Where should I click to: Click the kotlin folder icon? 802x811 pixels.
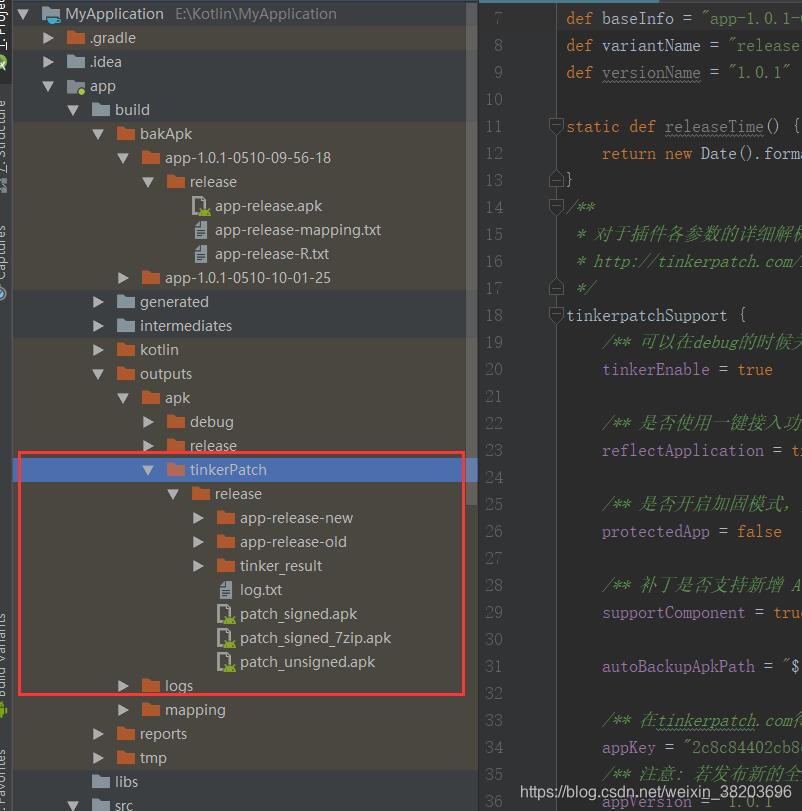[x=126, y=350]
